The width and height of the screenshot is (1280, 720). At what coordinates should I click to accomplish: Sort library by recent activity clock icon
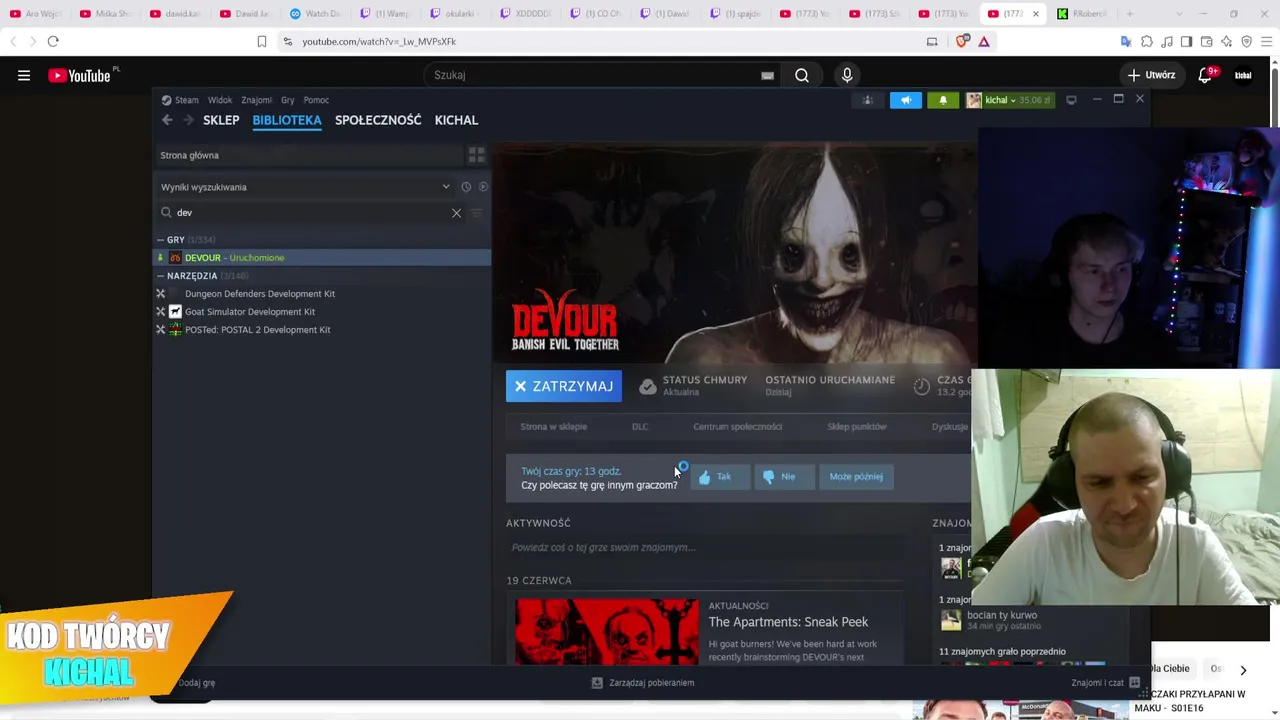click(x=466, y=187)
